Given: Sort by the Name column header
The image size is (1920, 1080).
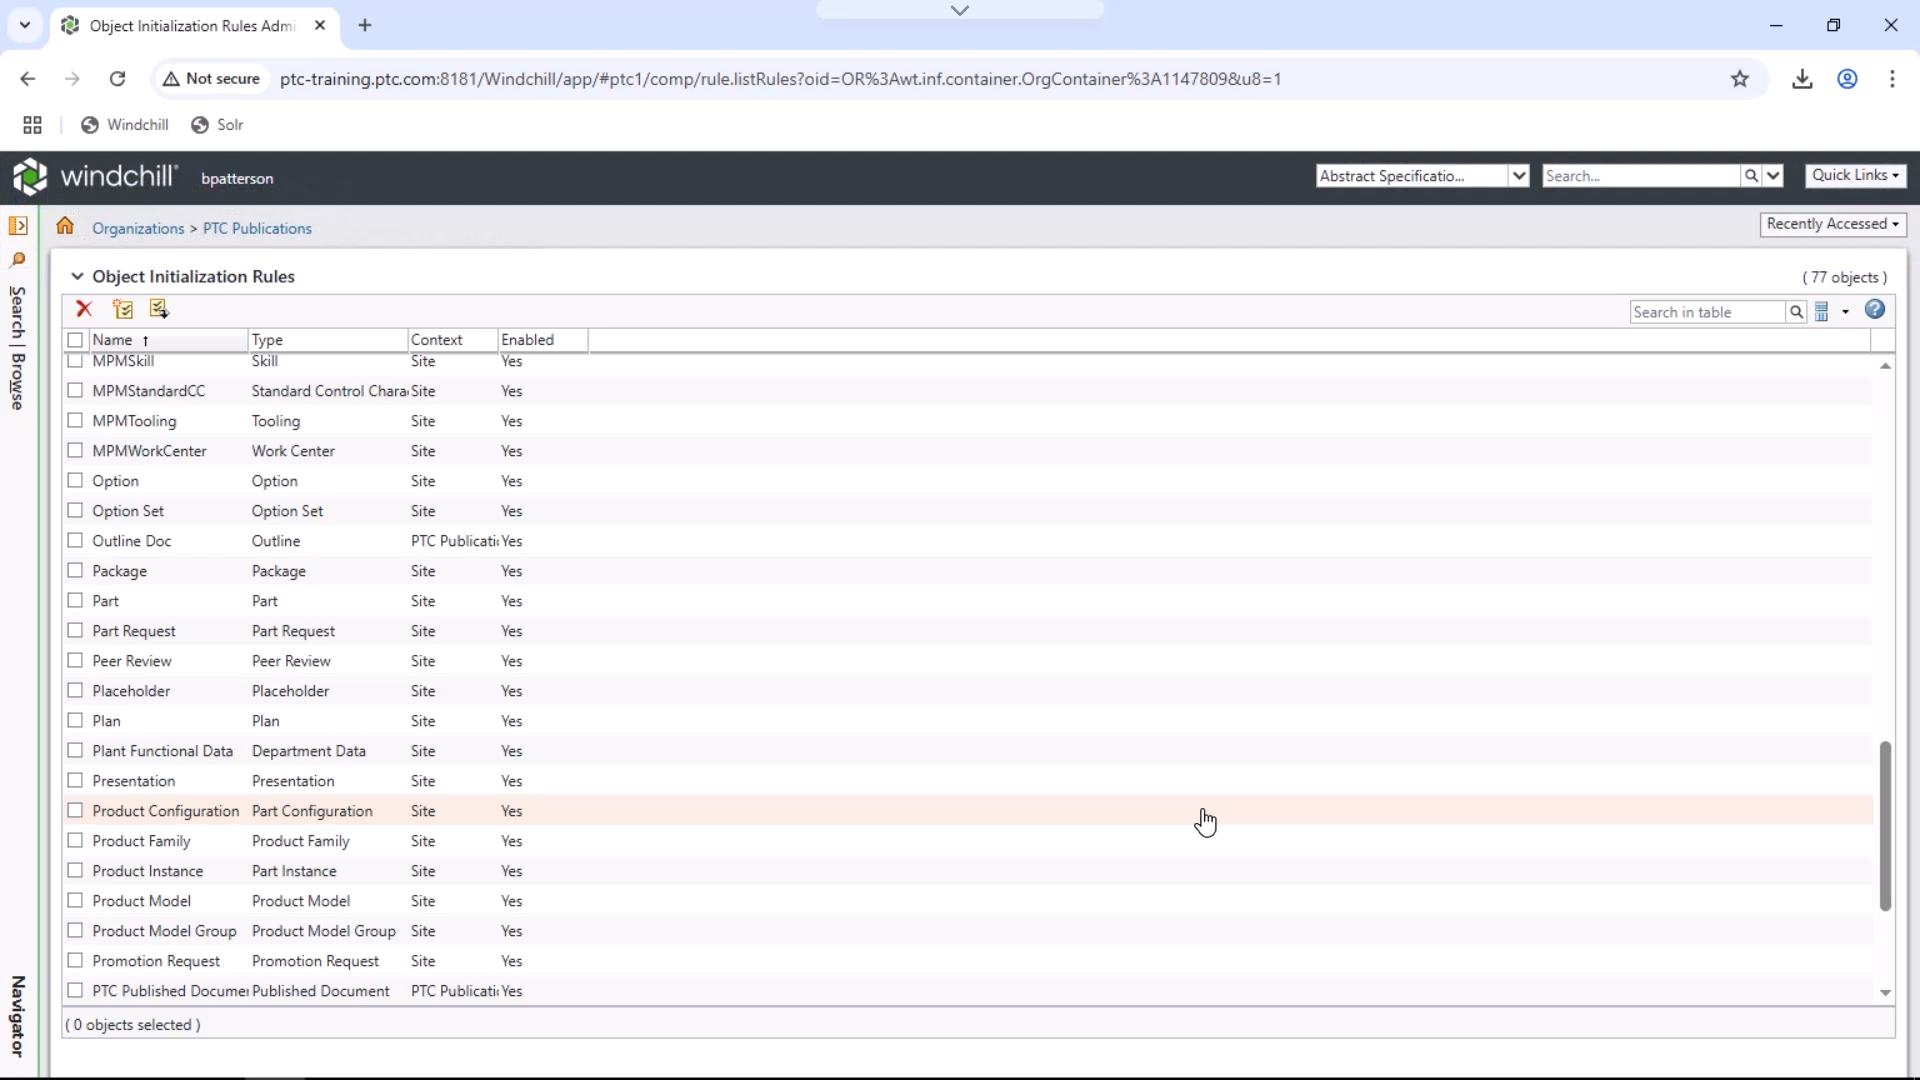Looking at the screenshot, I should pos(166,340).
